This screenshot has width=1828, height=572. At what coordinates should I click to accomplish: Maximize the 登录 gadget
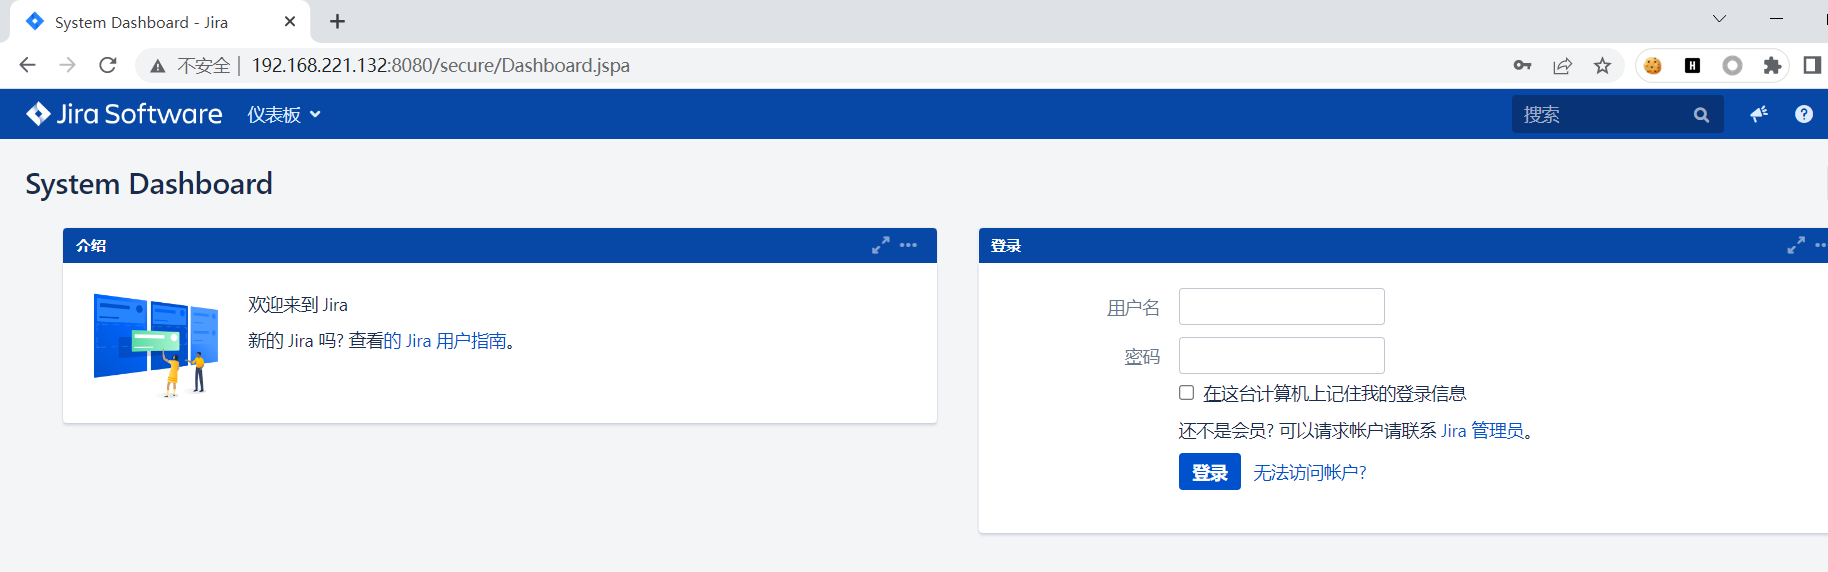click(1796, 245)
